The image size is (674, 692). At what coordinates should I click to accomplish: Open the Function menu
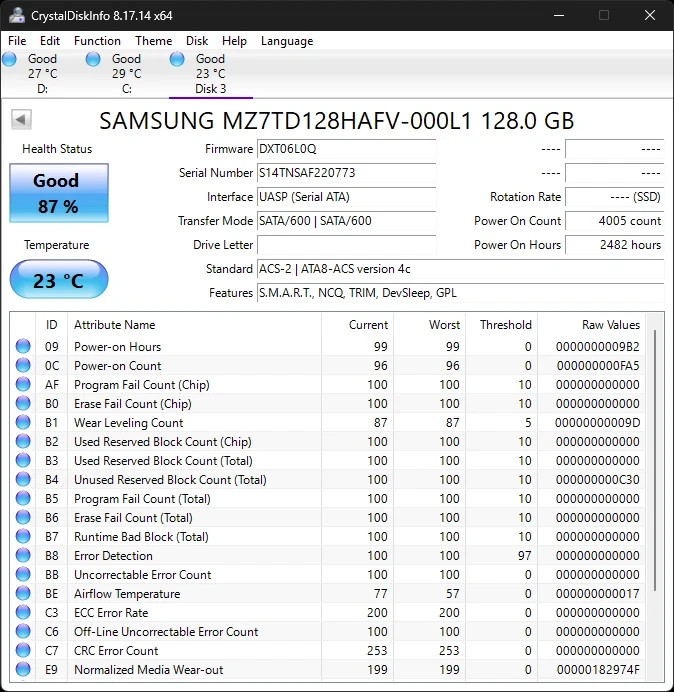click(x=97, y=41)
